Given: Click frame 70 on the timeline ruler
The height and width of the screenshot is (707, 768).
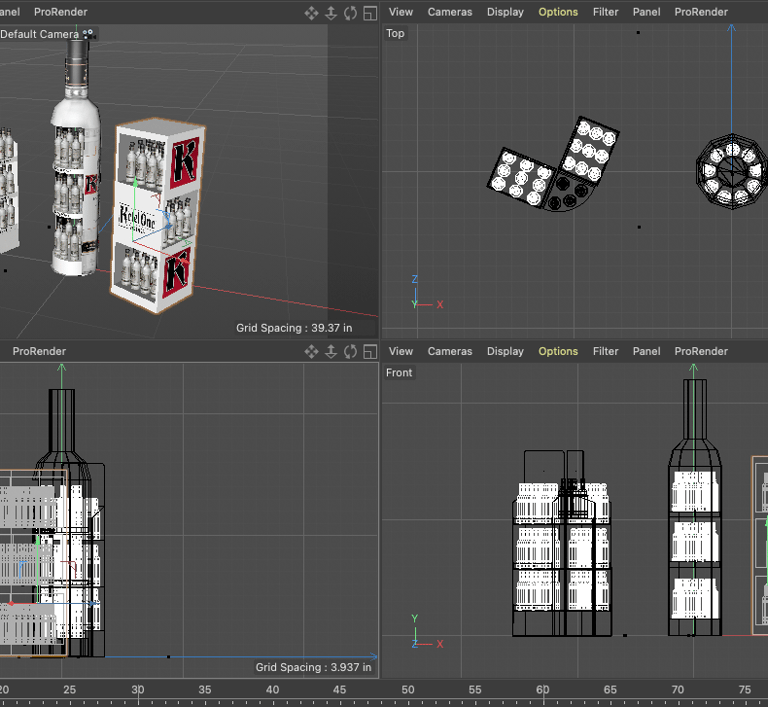Looking at the screenshot, I should click(677, 690).
